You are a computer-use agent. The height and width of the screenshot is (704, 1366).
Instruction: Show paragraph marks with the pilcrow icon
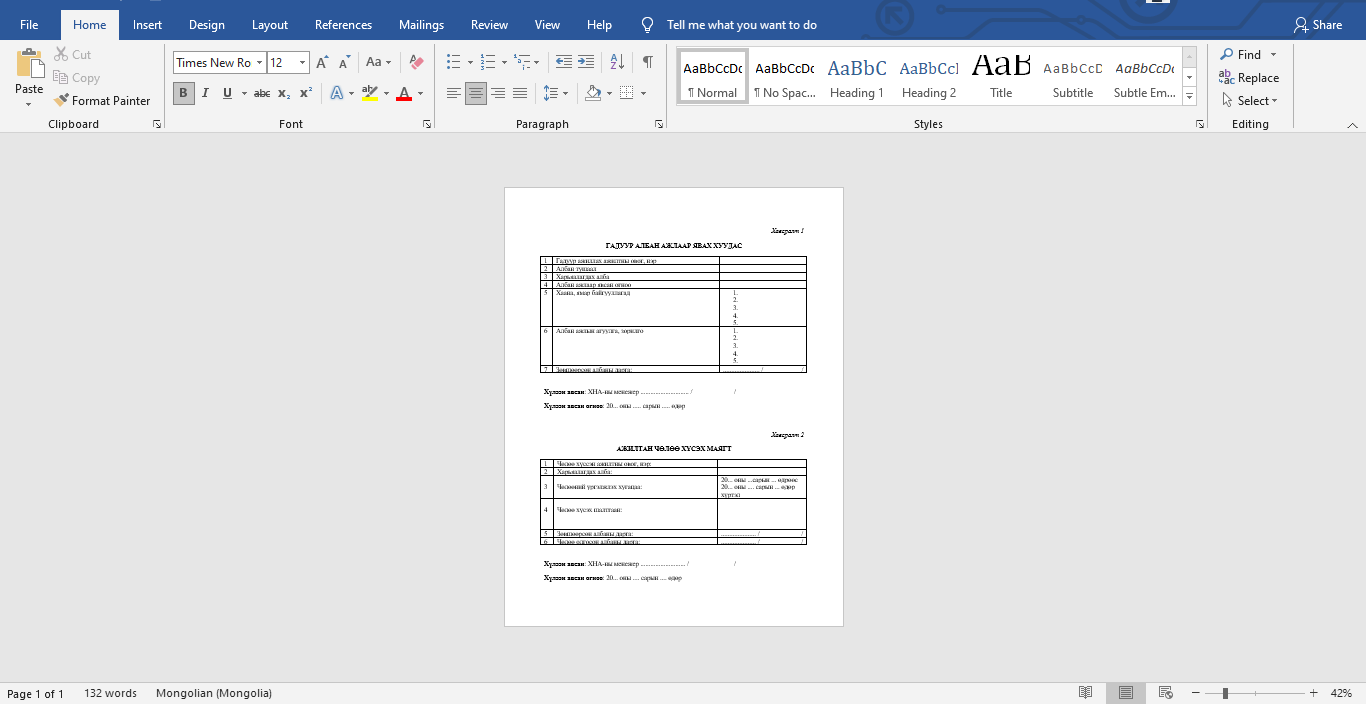point(648,62)
